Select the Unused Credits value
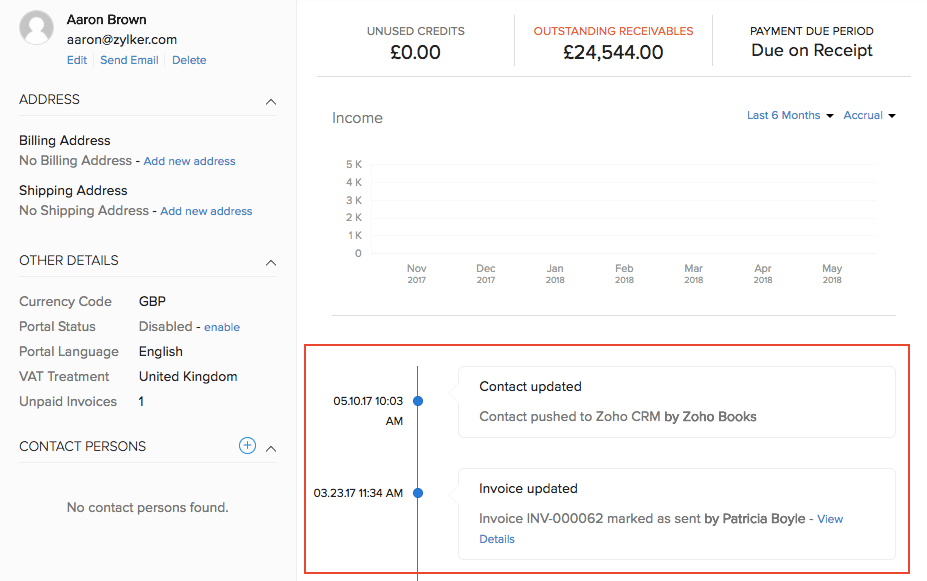This screenshot has height=581, width=927. pyautogui.click(x=415, y=53)
